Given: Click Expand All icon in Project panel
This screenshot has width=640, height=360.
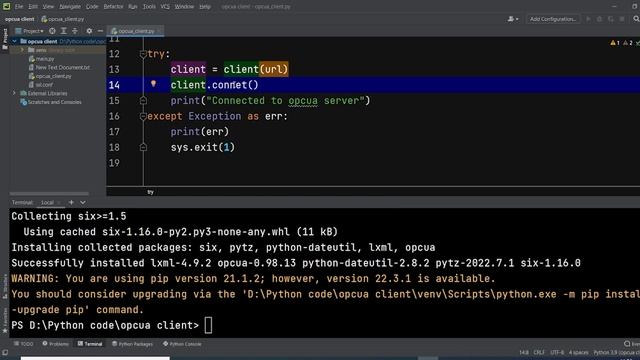Looking at the screenshot, I should pyautogui.click(x=64, y=31).
